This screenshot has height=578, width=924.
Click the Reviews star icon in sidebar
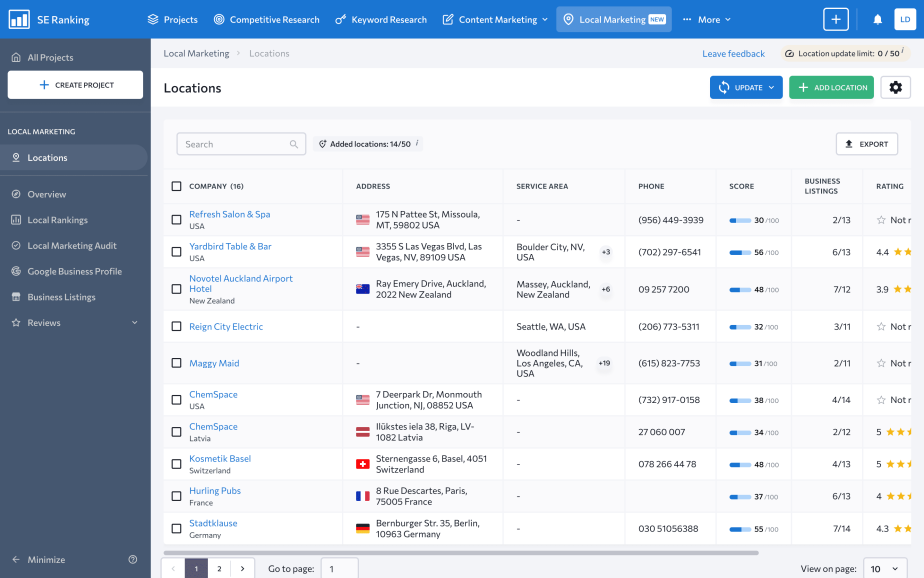tap(16, 323)
